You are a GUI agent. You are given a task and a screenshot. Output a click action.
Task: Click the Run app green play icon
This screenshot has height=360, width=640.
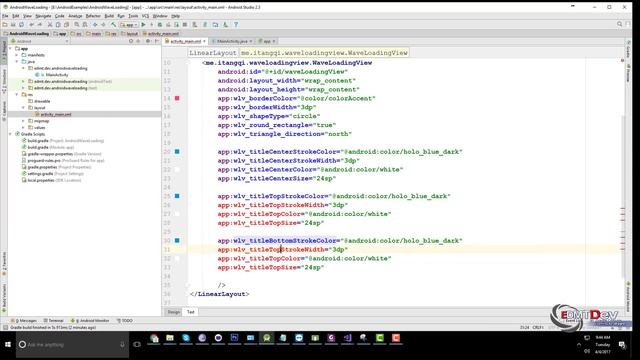143,25
